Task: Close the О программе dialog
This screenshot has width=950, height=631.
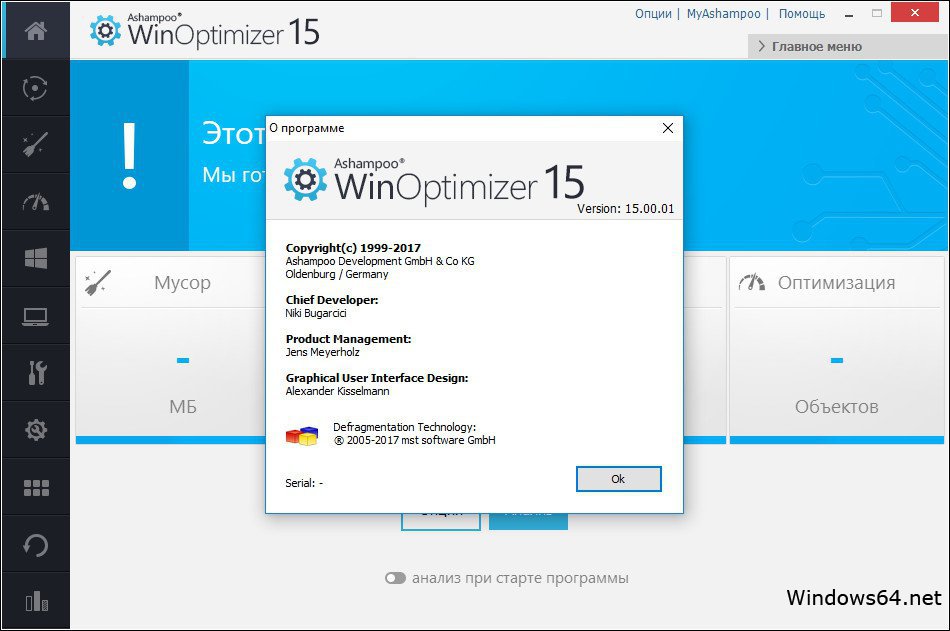Action: pyautogui.click(x=668, y=129)
